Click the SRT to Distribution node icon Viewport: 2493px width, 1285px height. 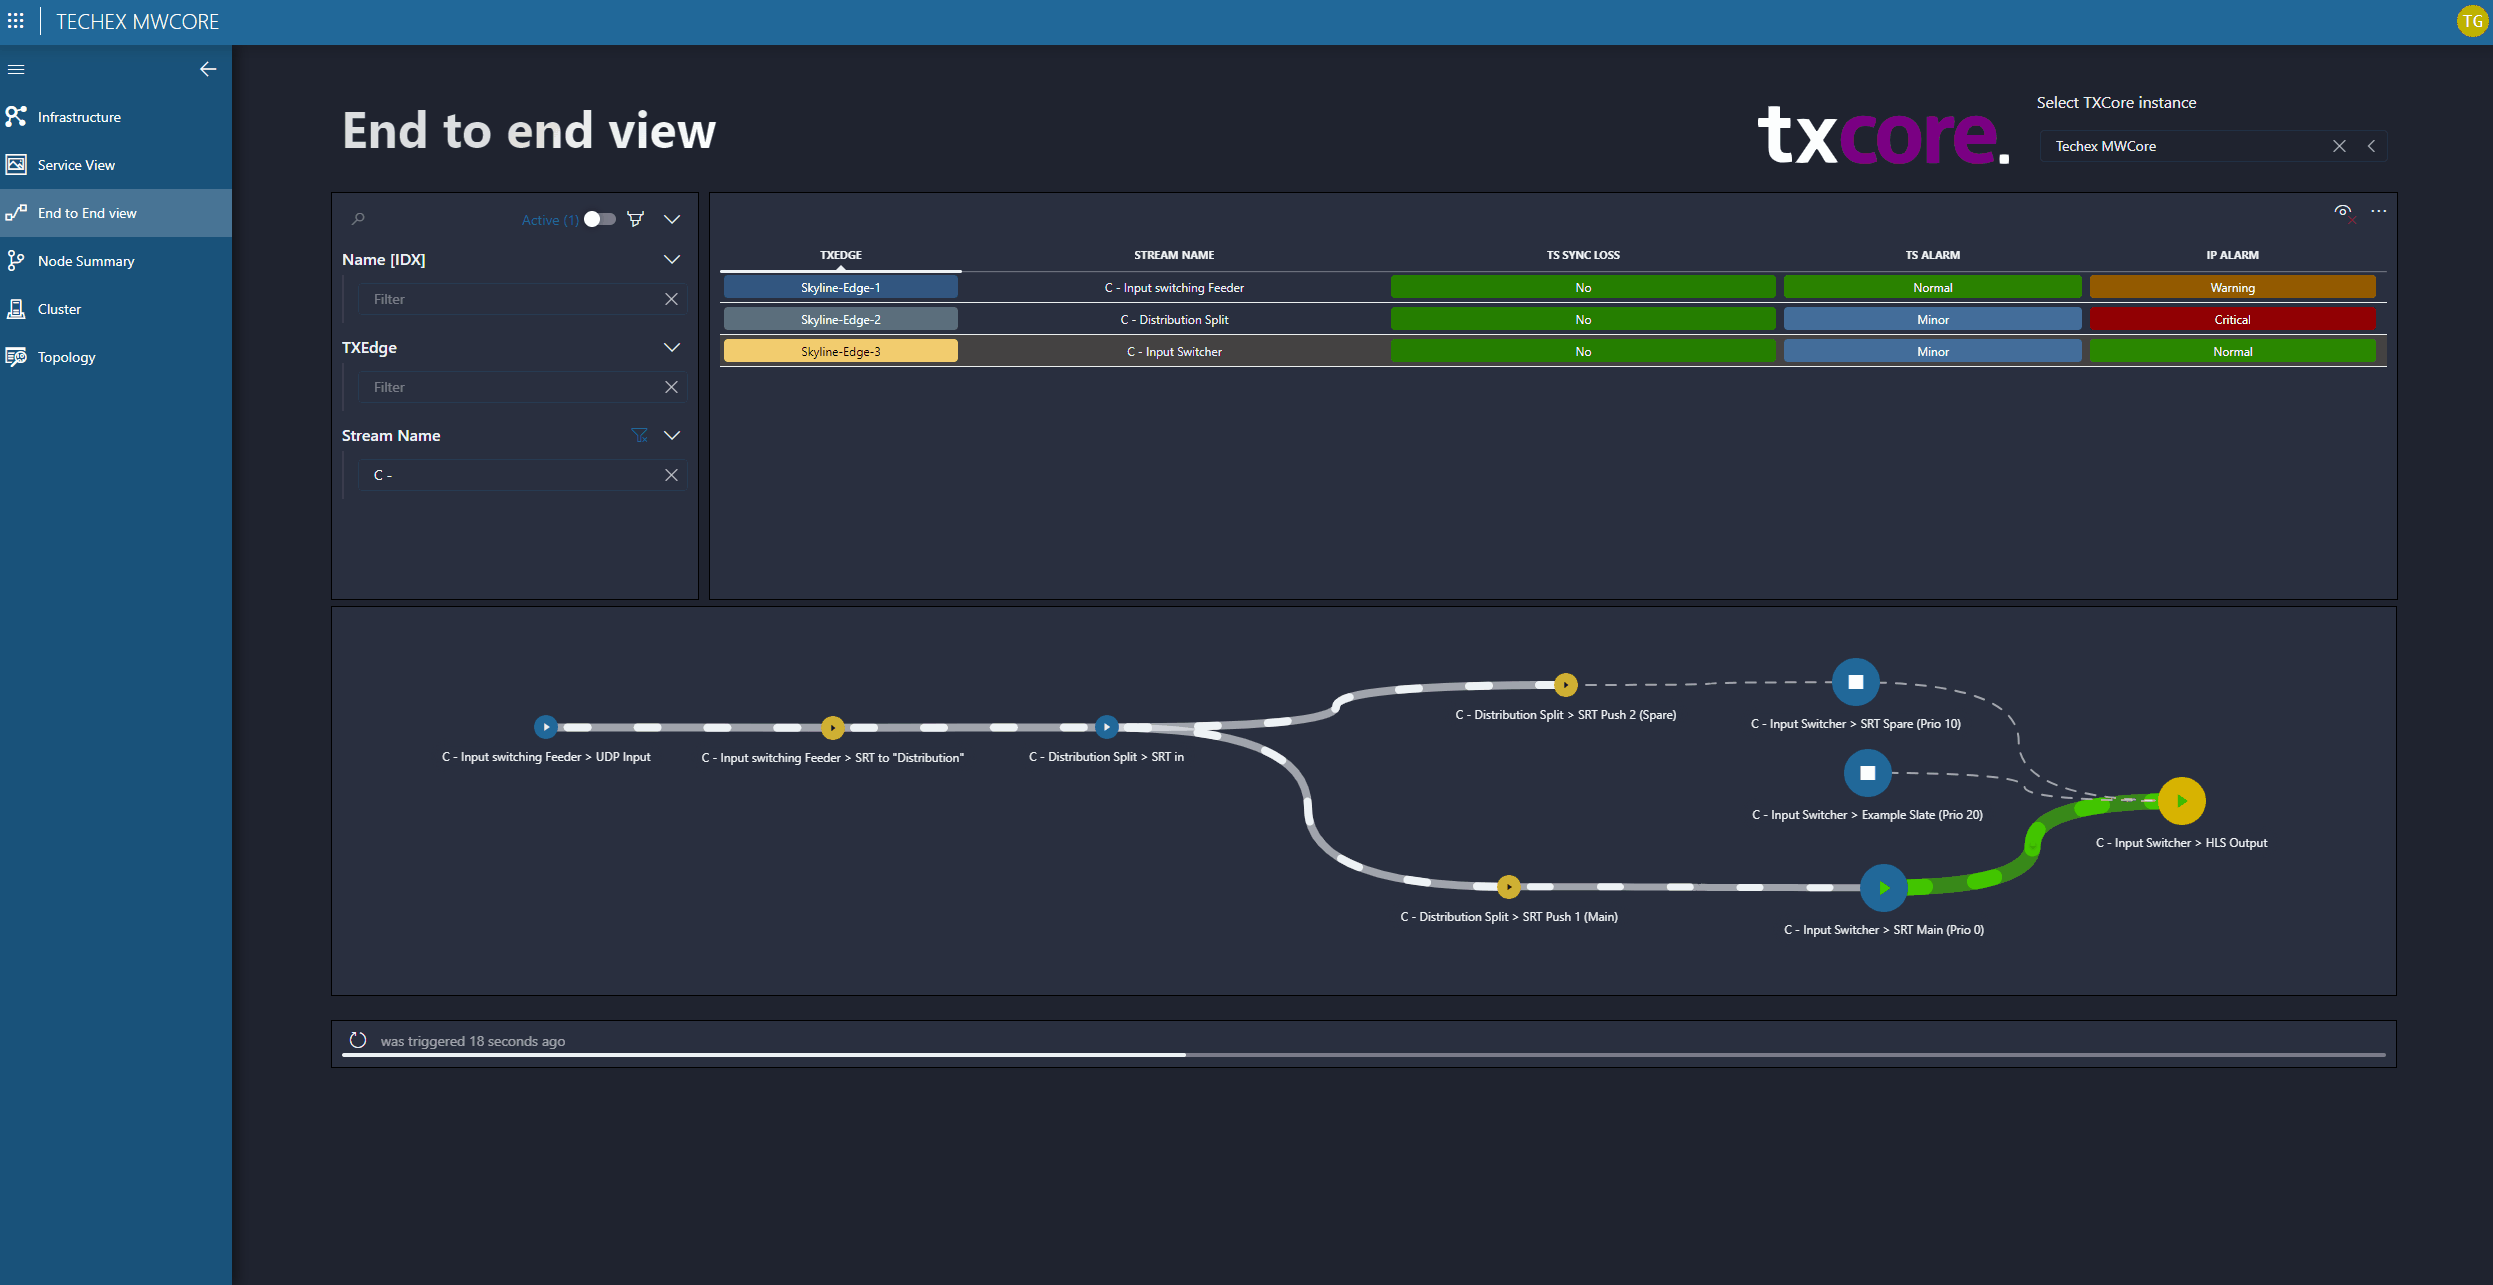[x=832, y=727]
